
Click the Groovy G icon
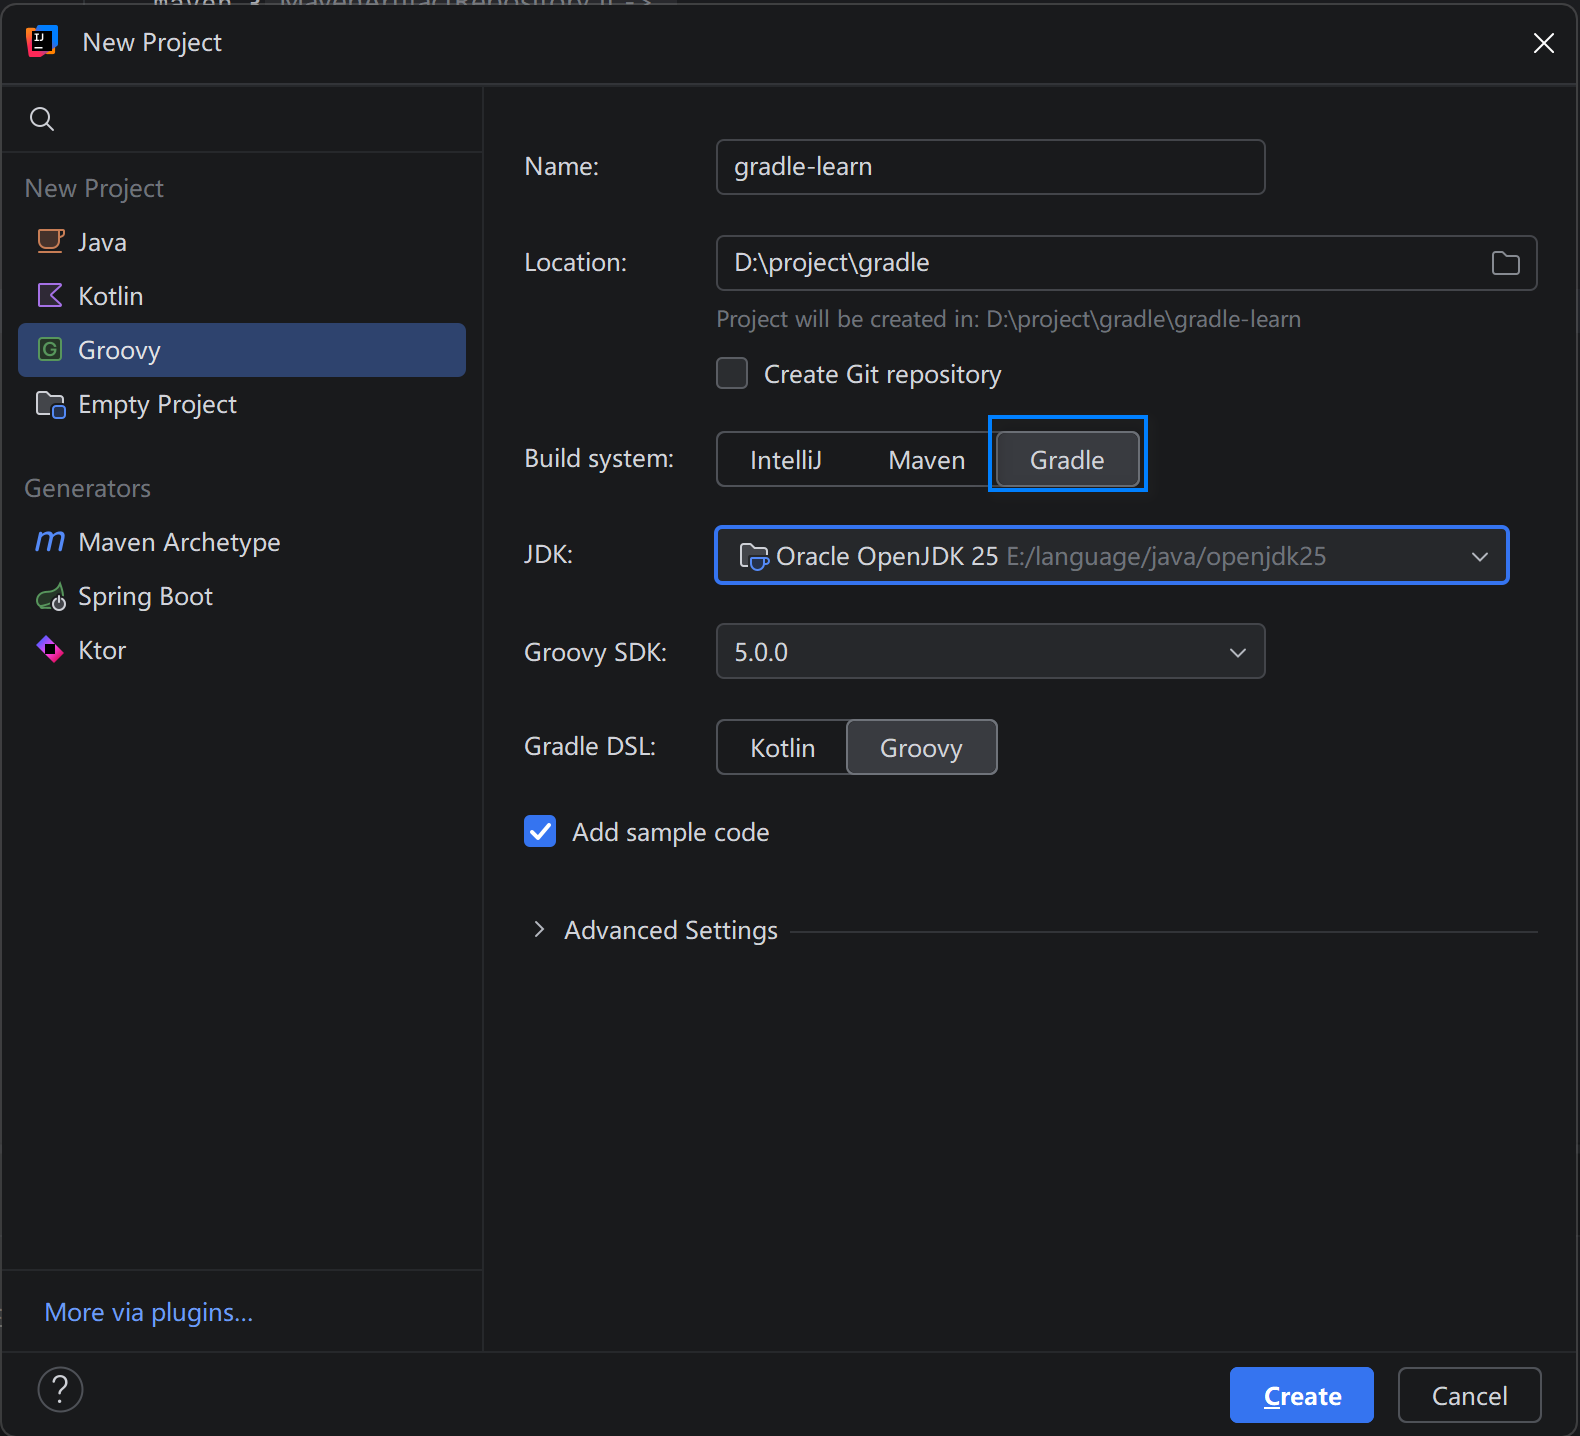click(50, 349)
